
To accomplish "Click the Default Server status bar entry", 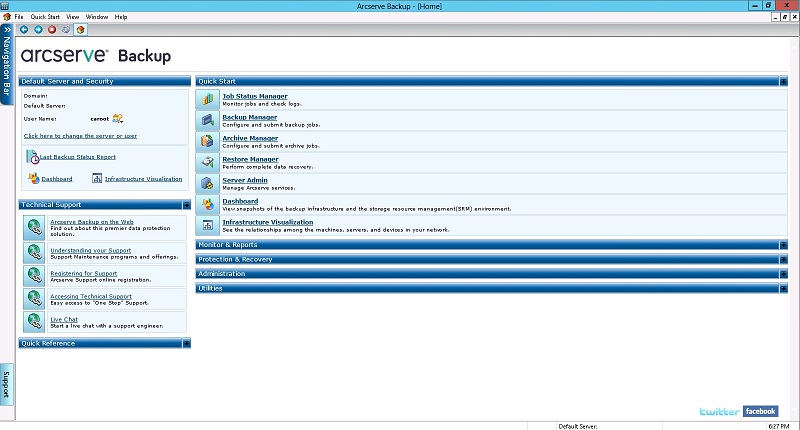I will tap(578, 426).
